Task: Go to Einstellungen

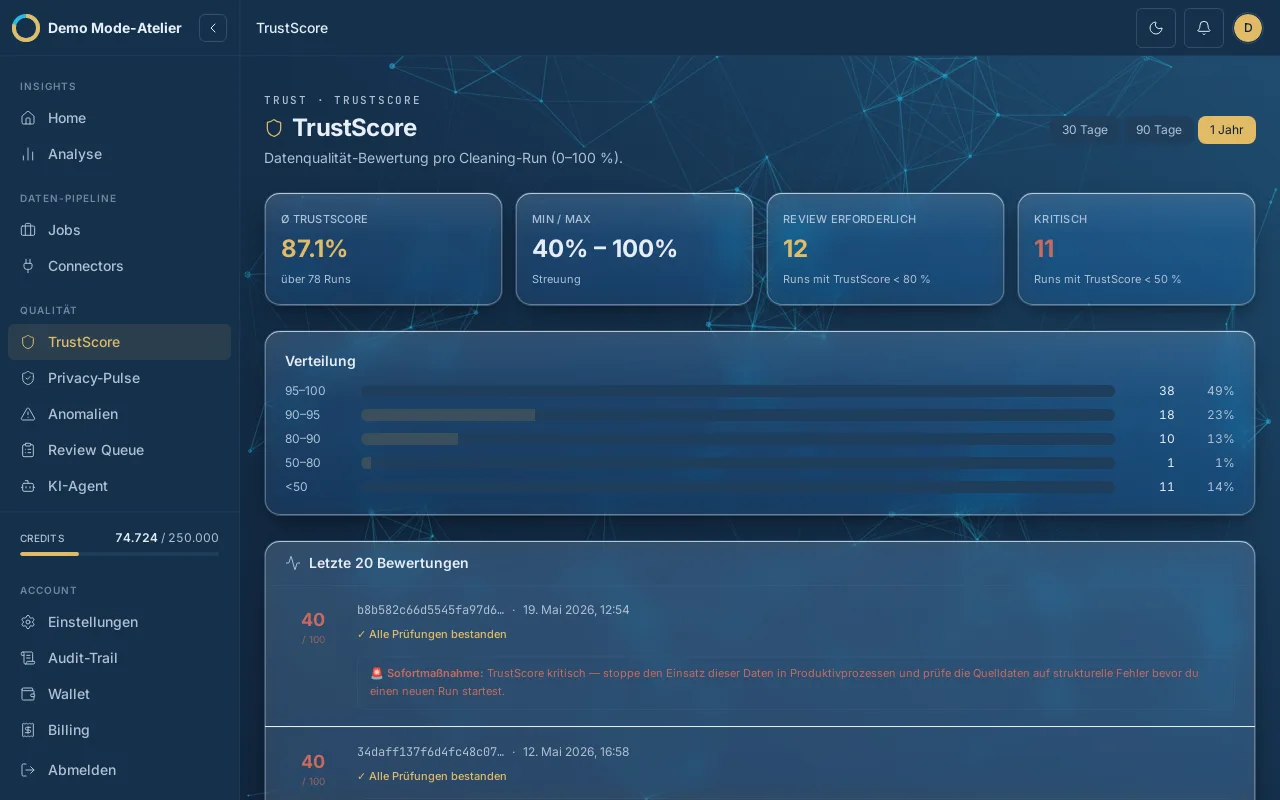Action: (x=119, y=622)
